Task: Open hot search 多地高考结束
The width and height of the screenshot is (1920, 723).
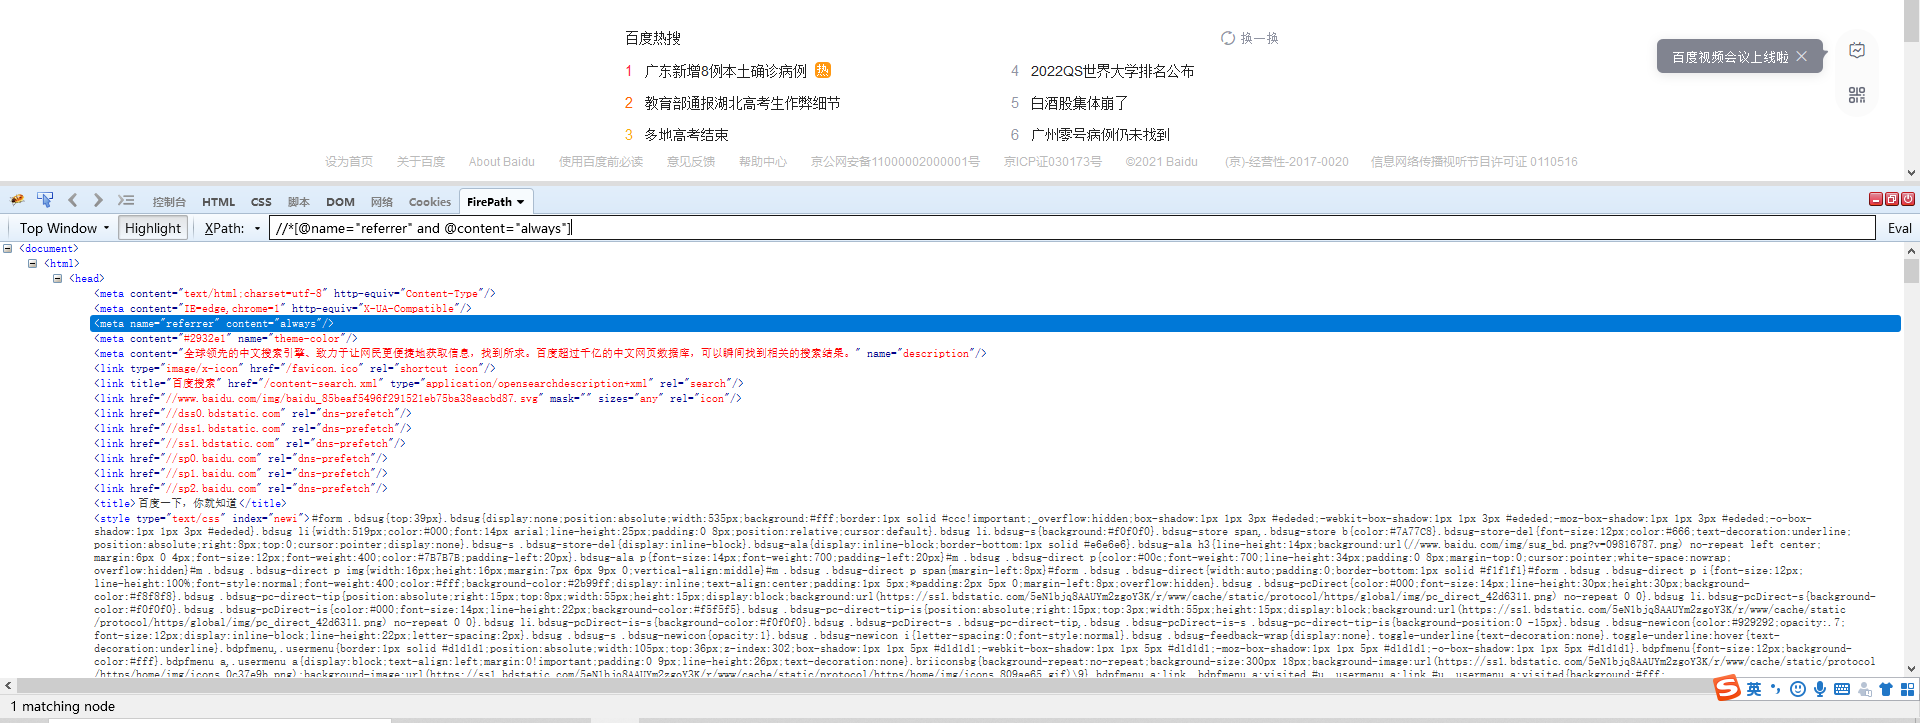Action: [686, 135]
